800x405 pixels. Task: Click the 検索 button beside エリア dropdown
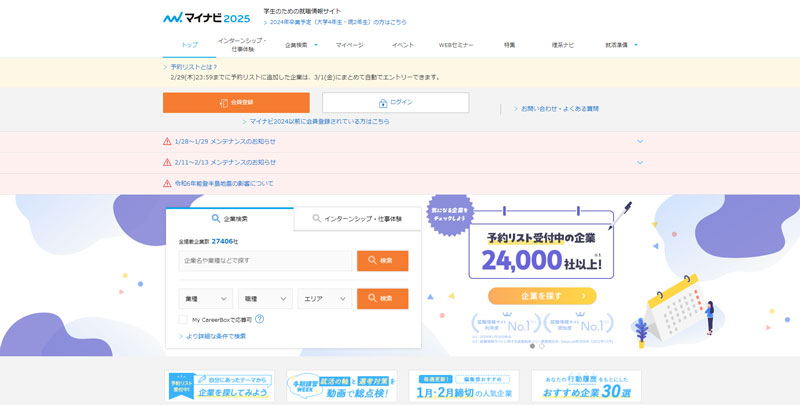(383, 298)
